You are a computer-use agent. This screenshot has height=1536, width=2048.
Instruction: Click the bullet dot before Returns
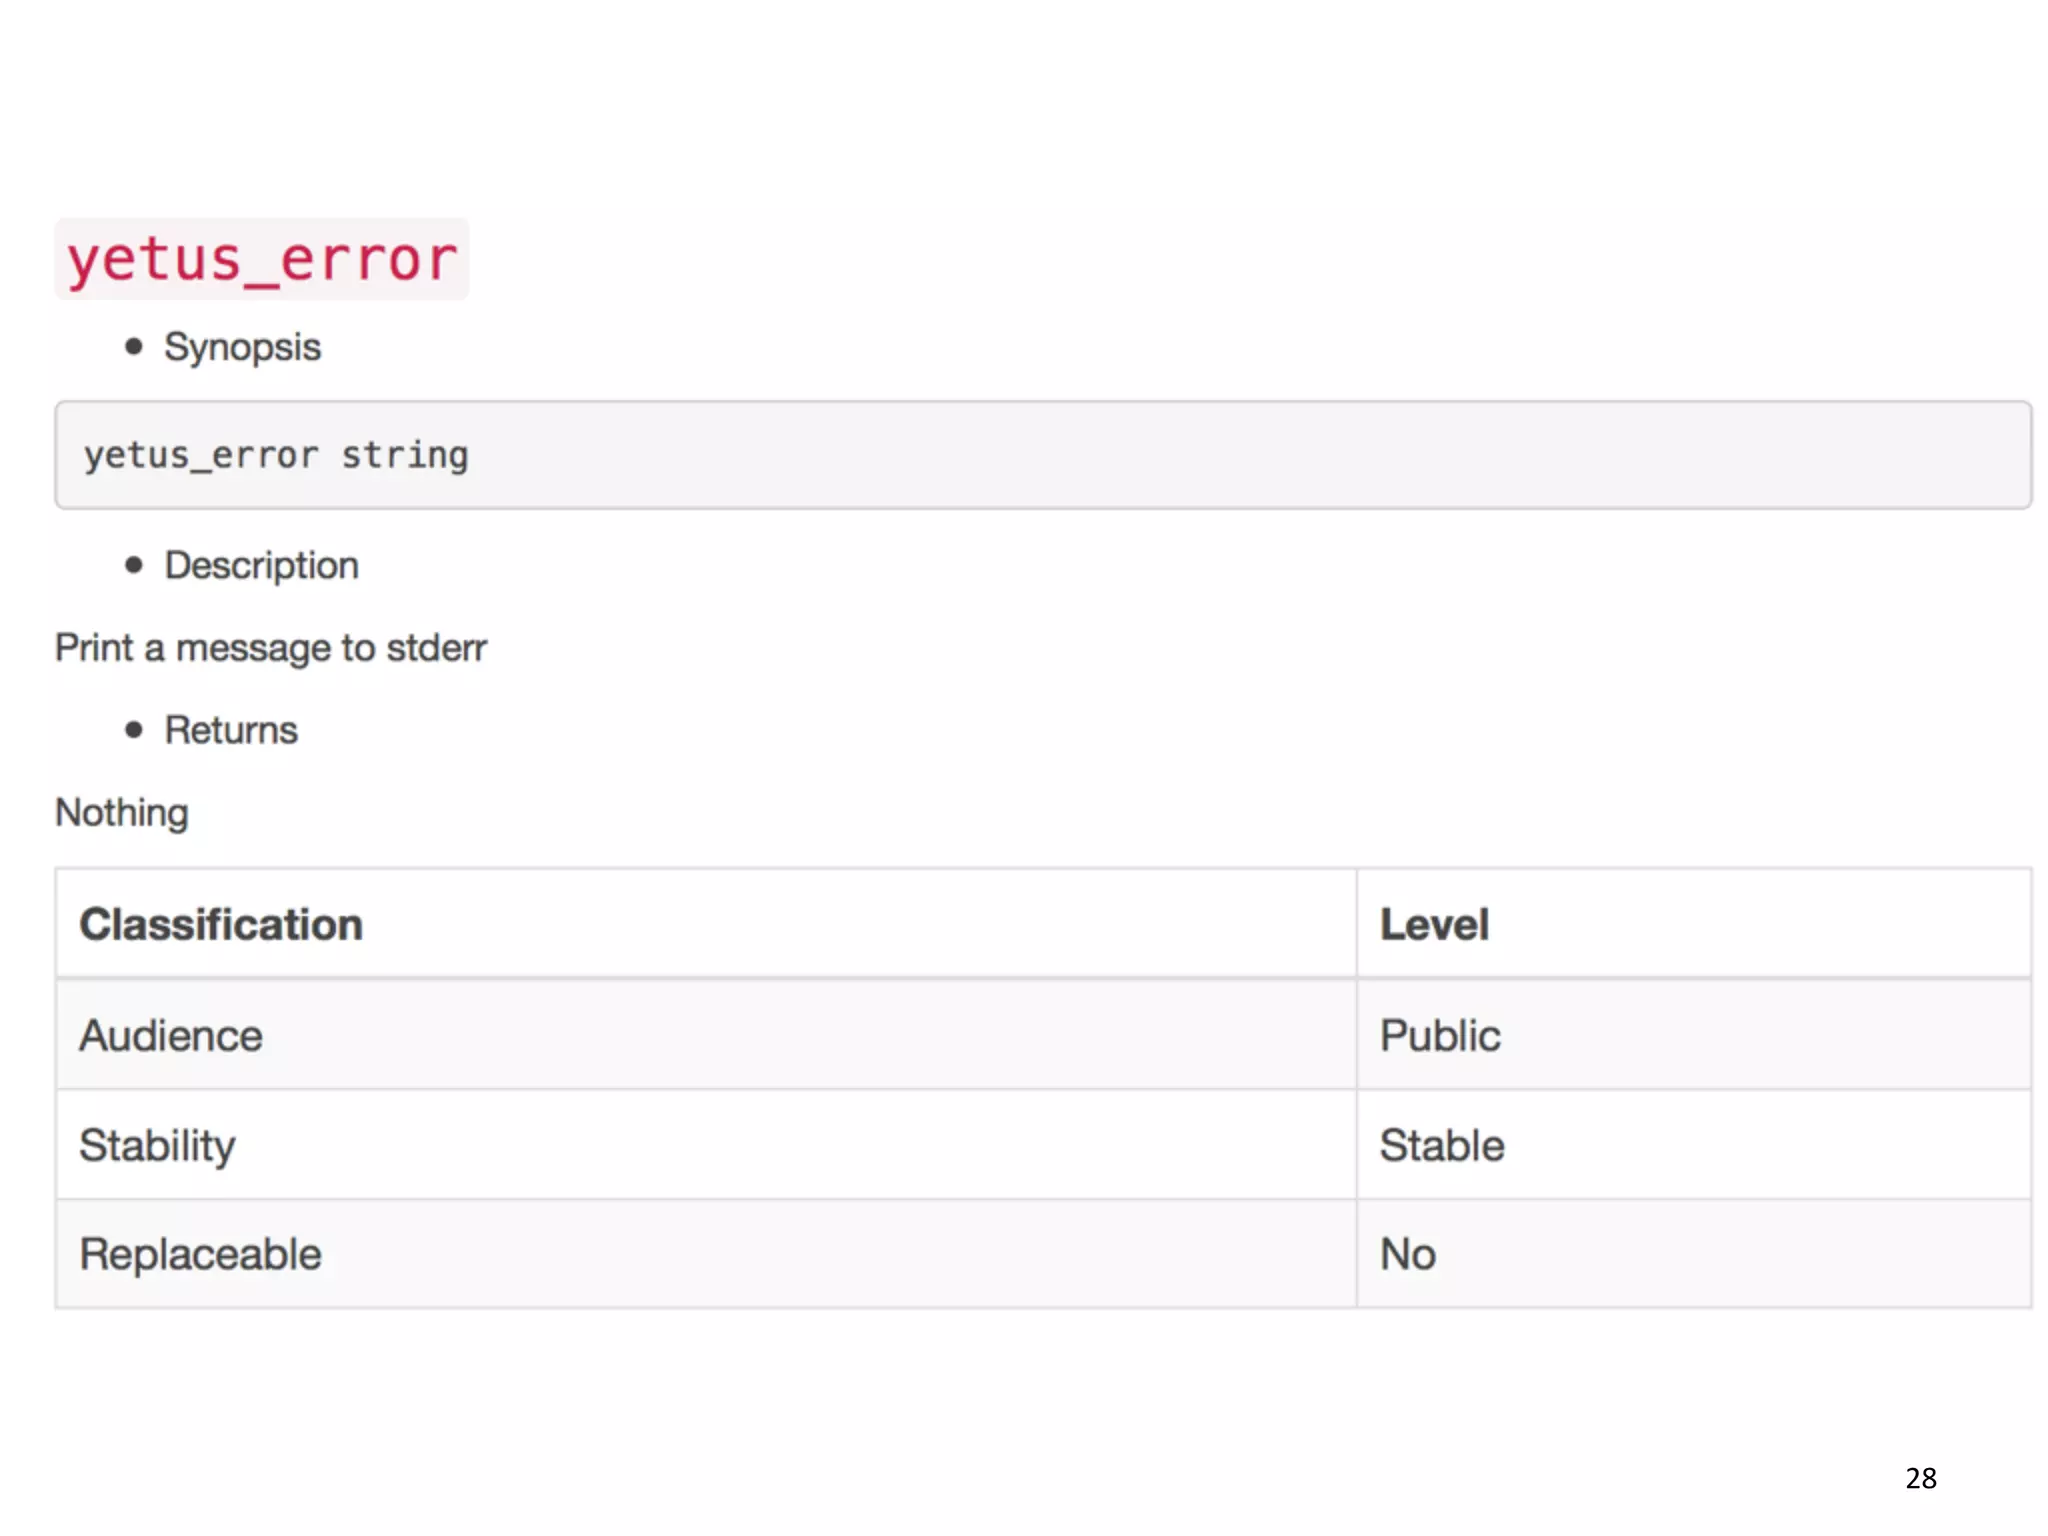point(134,730)
